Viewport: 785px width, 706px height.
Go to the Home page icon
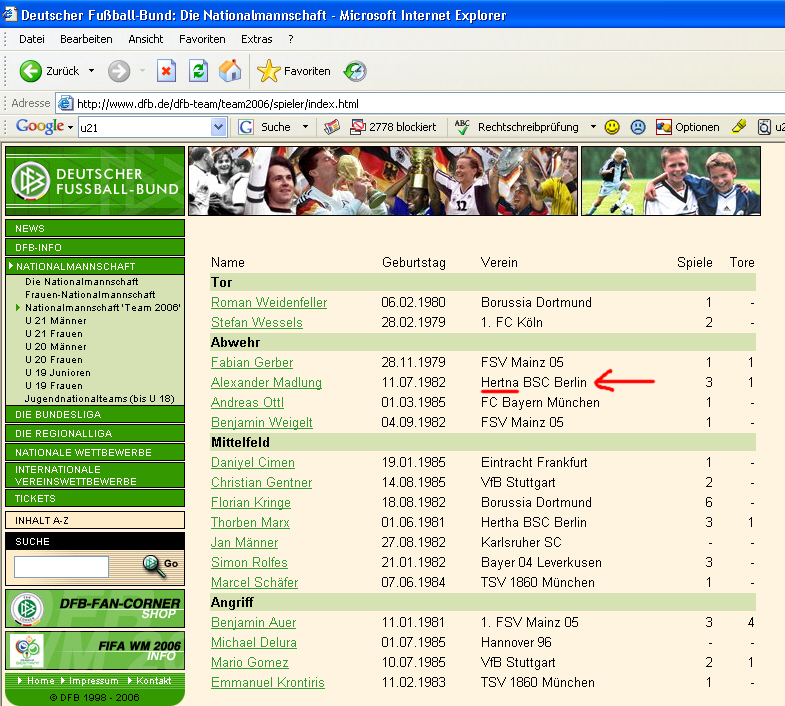click(x=230, y=71)
